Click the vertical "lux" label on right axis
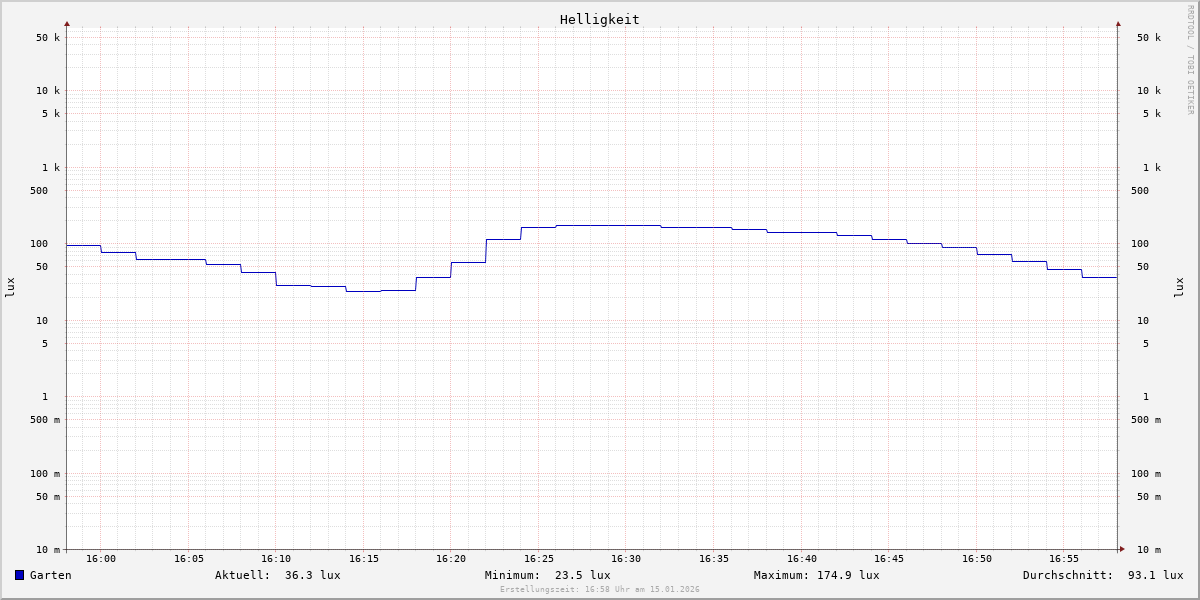The width and height of the screenshot is (1200, 600). [1179, 288]
